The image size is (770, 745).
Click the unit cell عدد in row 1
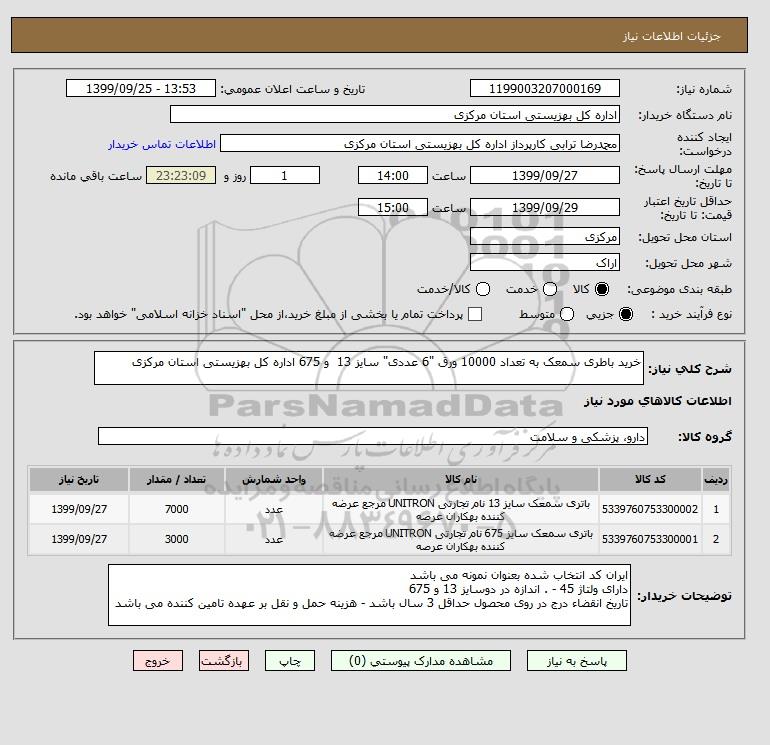(274, 509)
